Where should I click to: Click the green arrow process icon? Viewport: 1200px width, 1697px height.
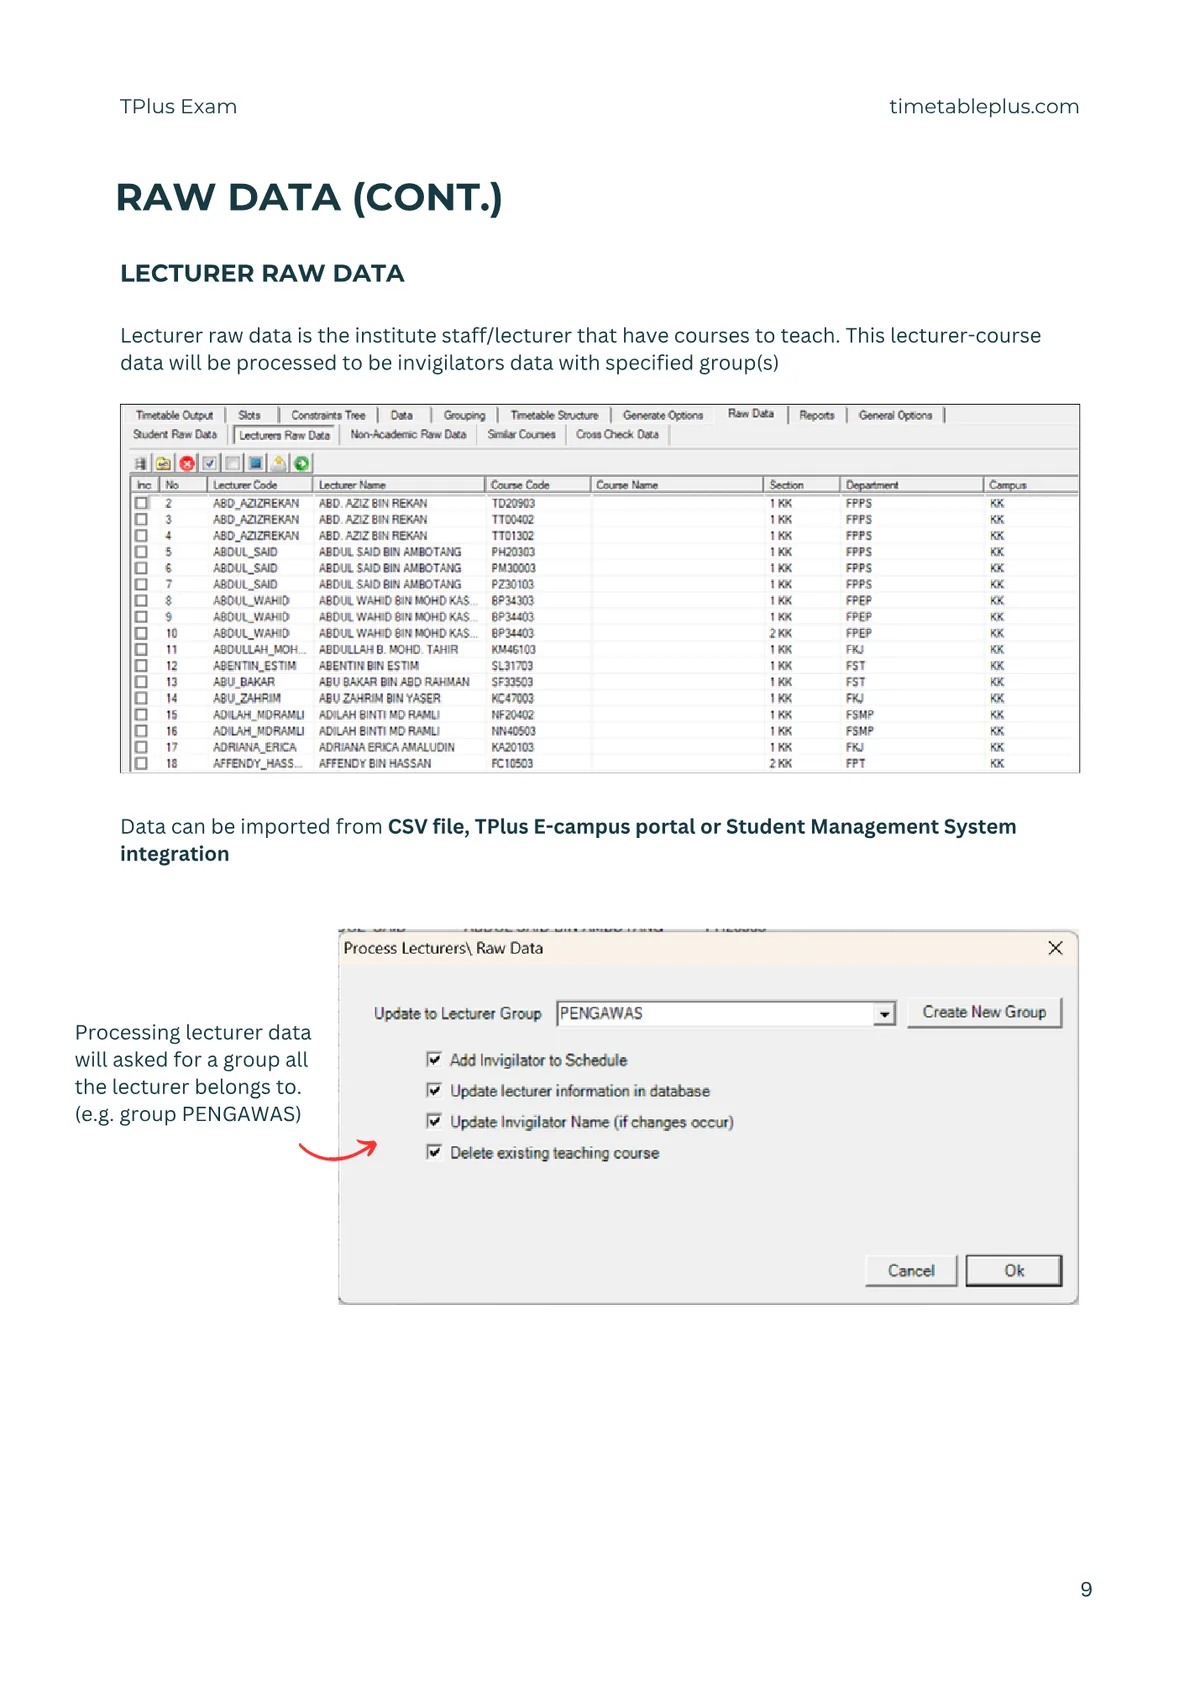[x=302, y=463]
